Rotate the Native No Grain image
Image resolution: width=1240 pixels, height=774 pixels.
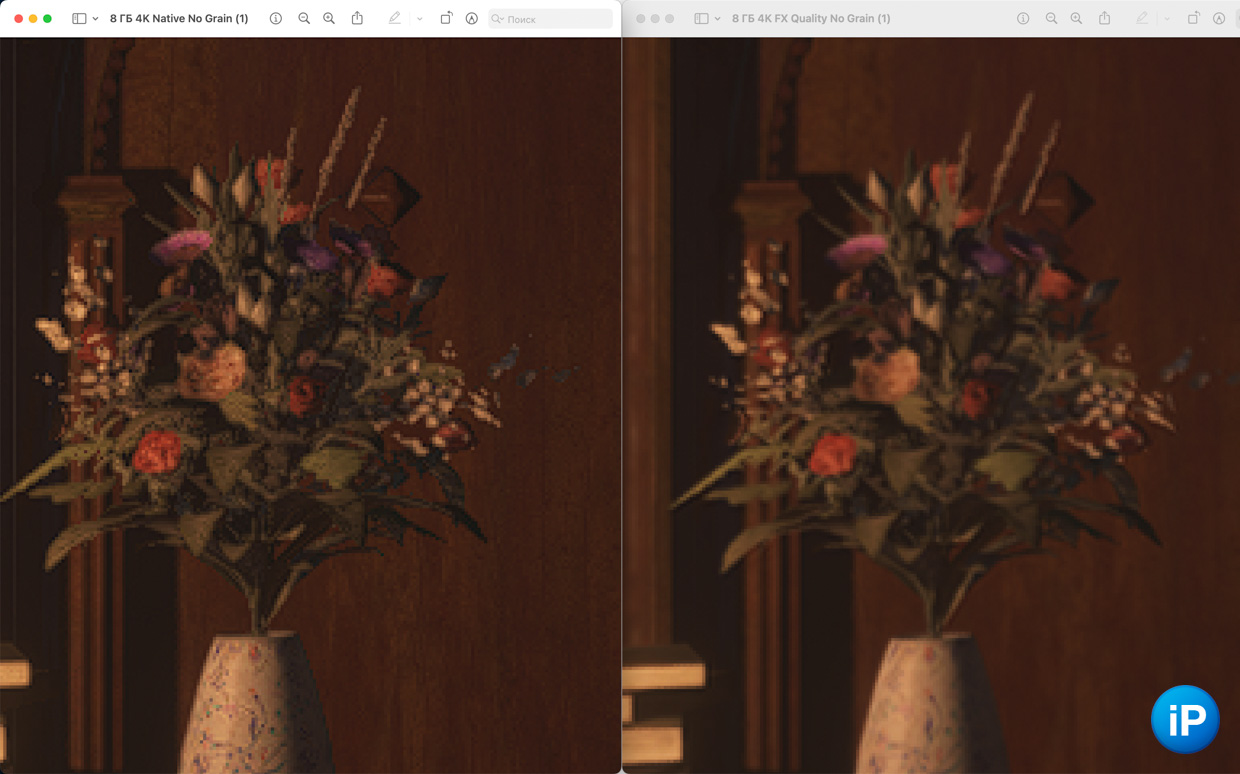click(x=446, y=18)
